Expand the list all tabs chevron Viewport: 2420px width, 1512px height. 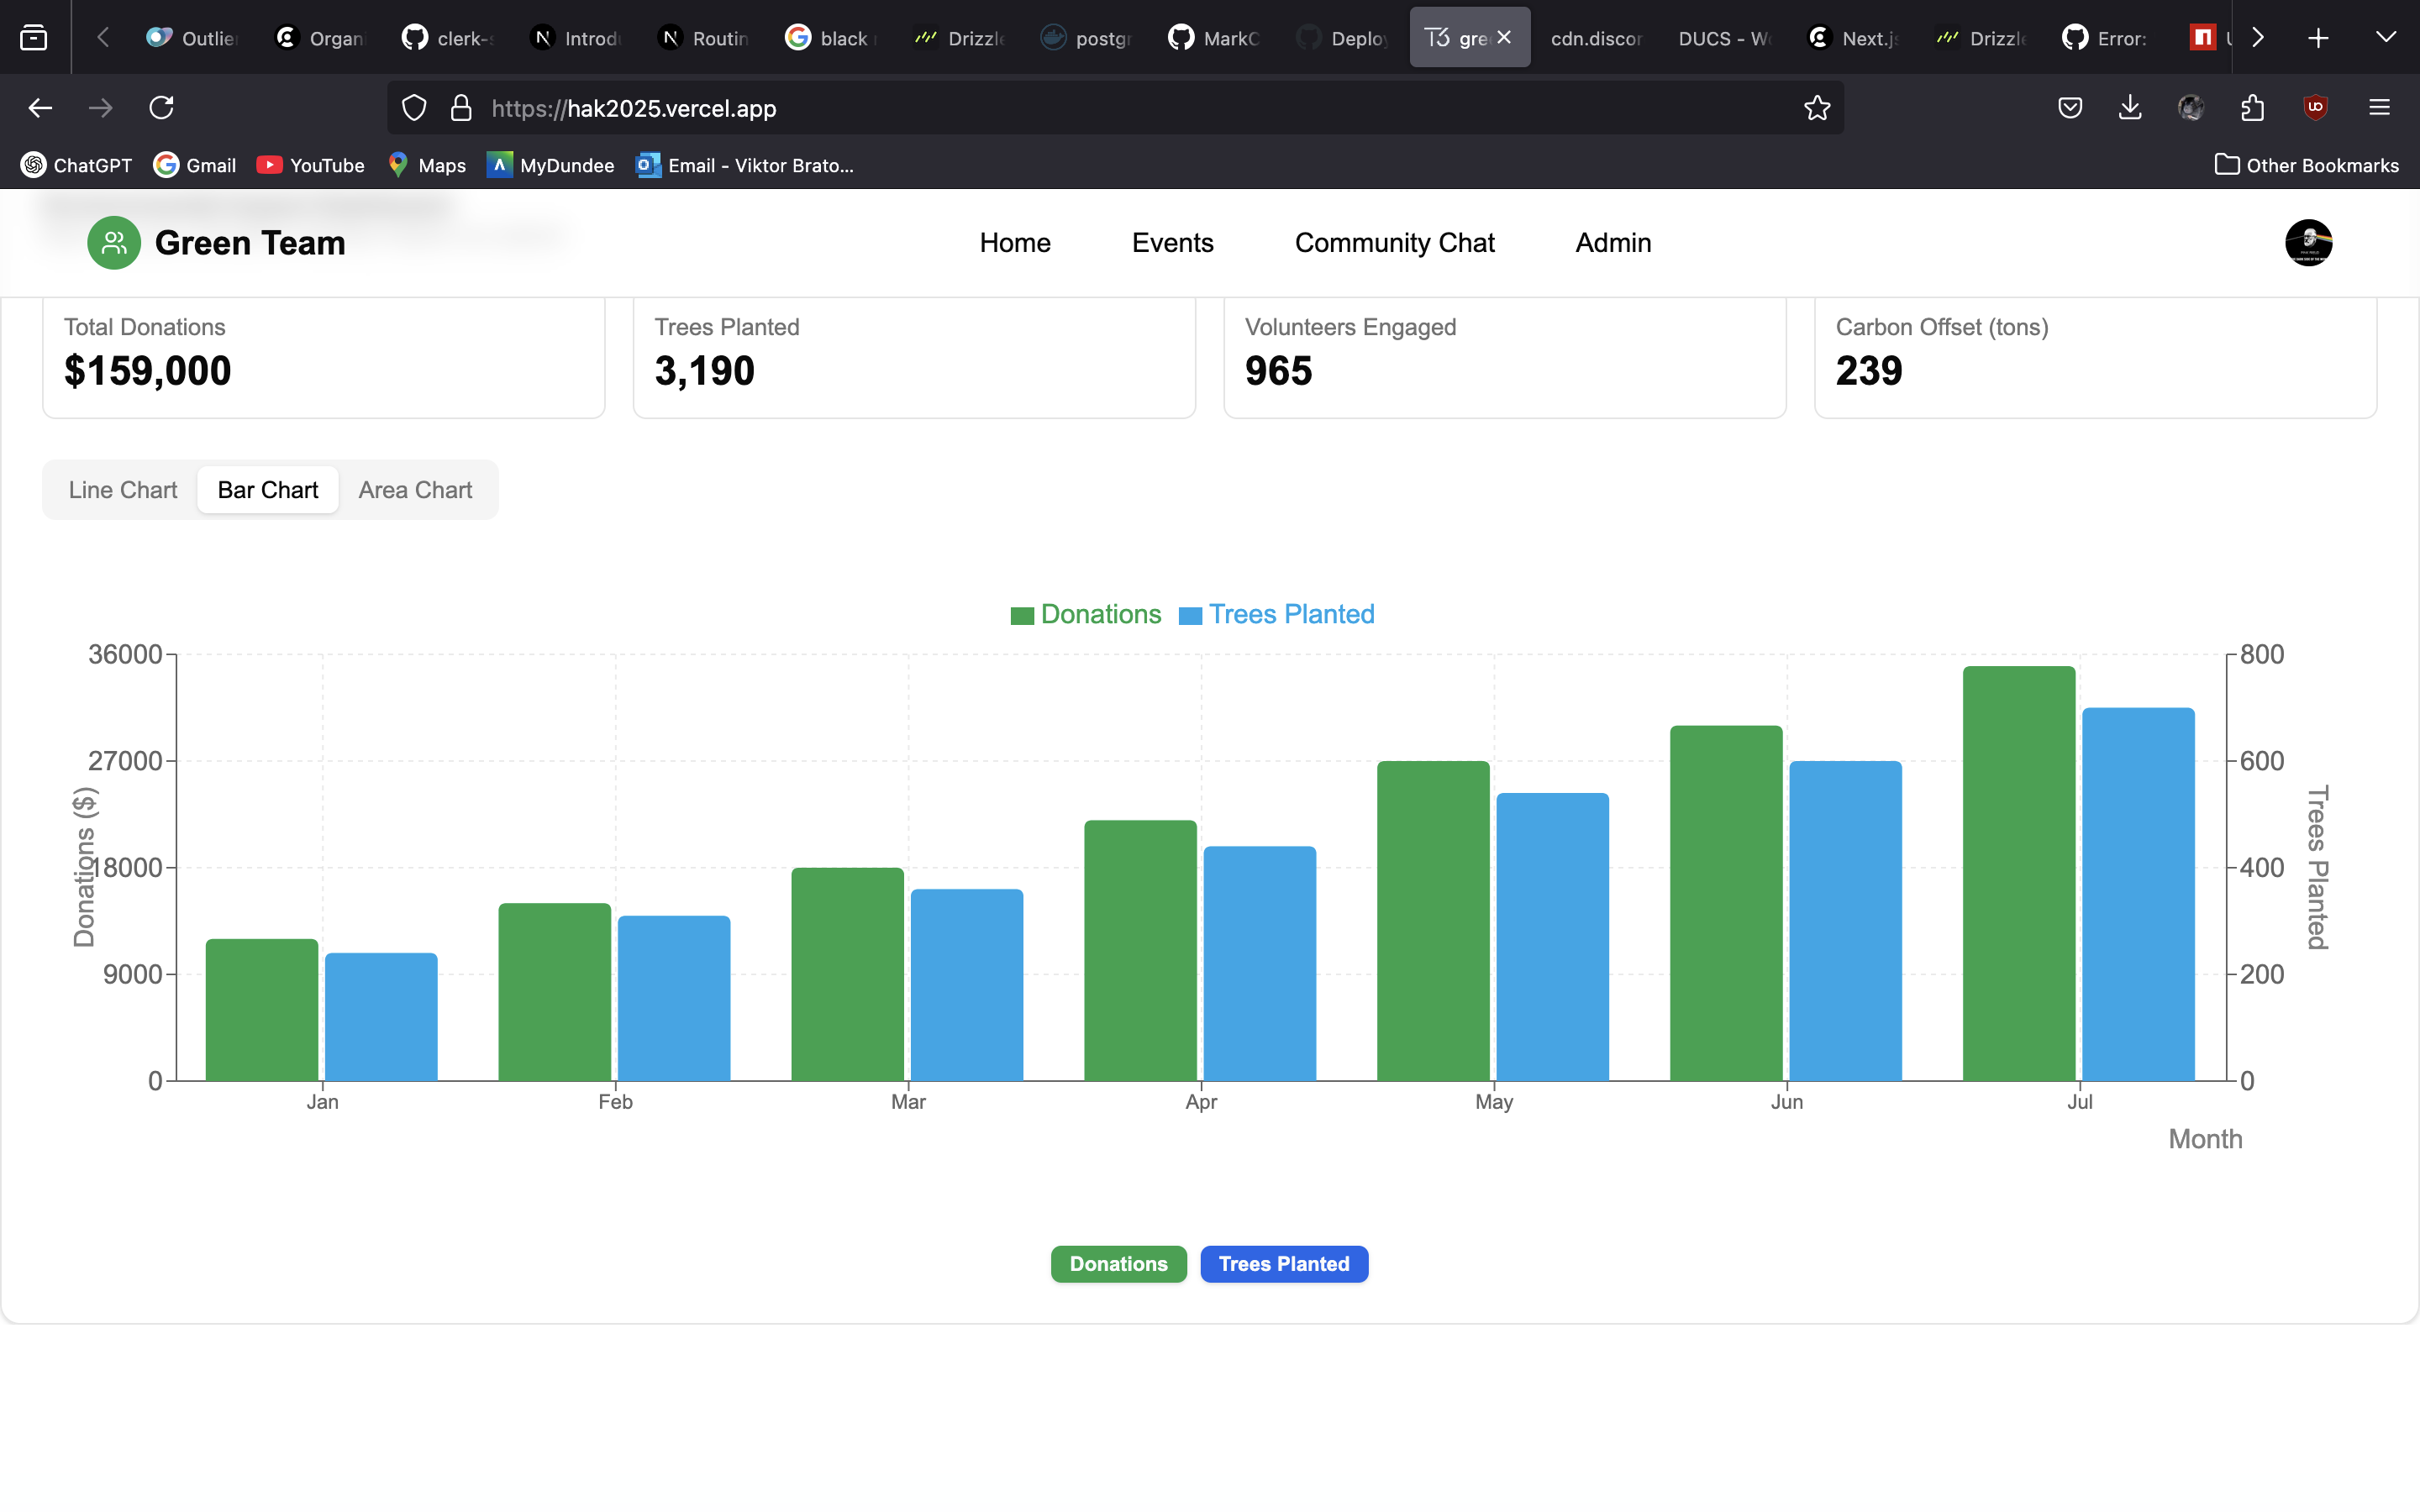[2385, 38]
